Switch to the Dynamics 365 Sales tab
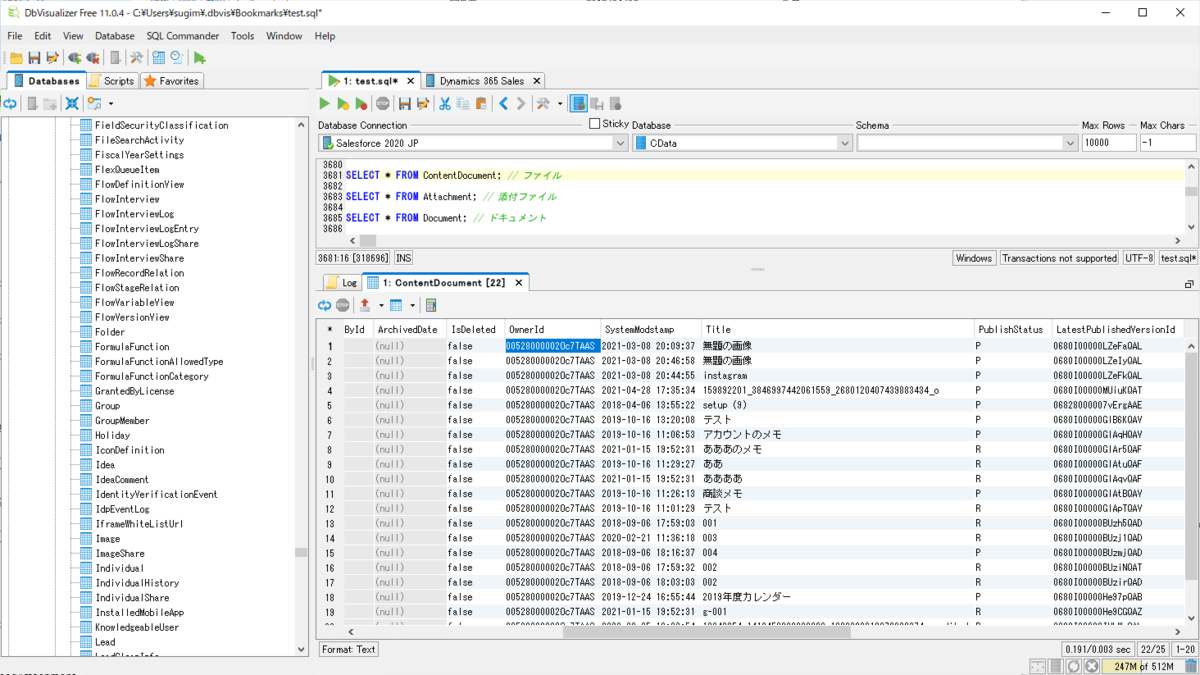This screenshot has width=1200, height=675. click(480, 81)
